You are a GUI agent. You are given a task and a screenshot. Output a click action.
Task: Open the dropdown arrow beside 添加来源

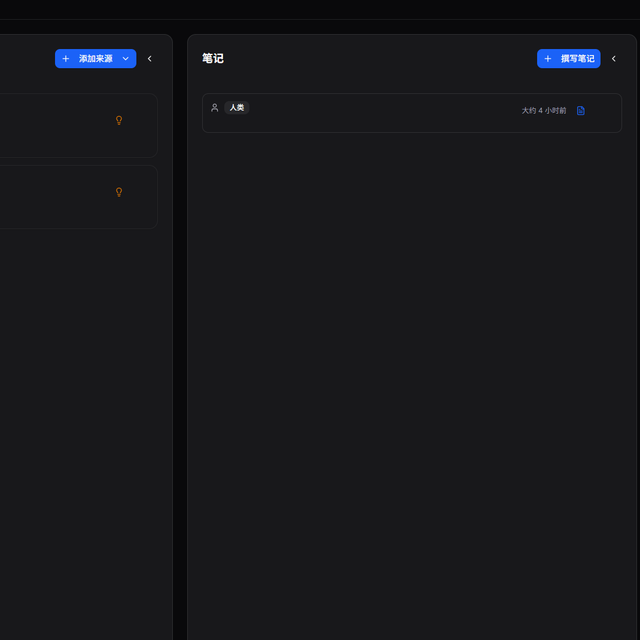coord(126,59)
